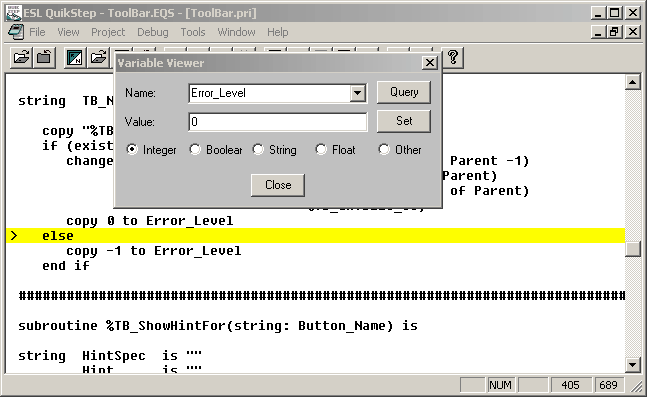Click the highlighted 'else' code line

coord(316,236)
